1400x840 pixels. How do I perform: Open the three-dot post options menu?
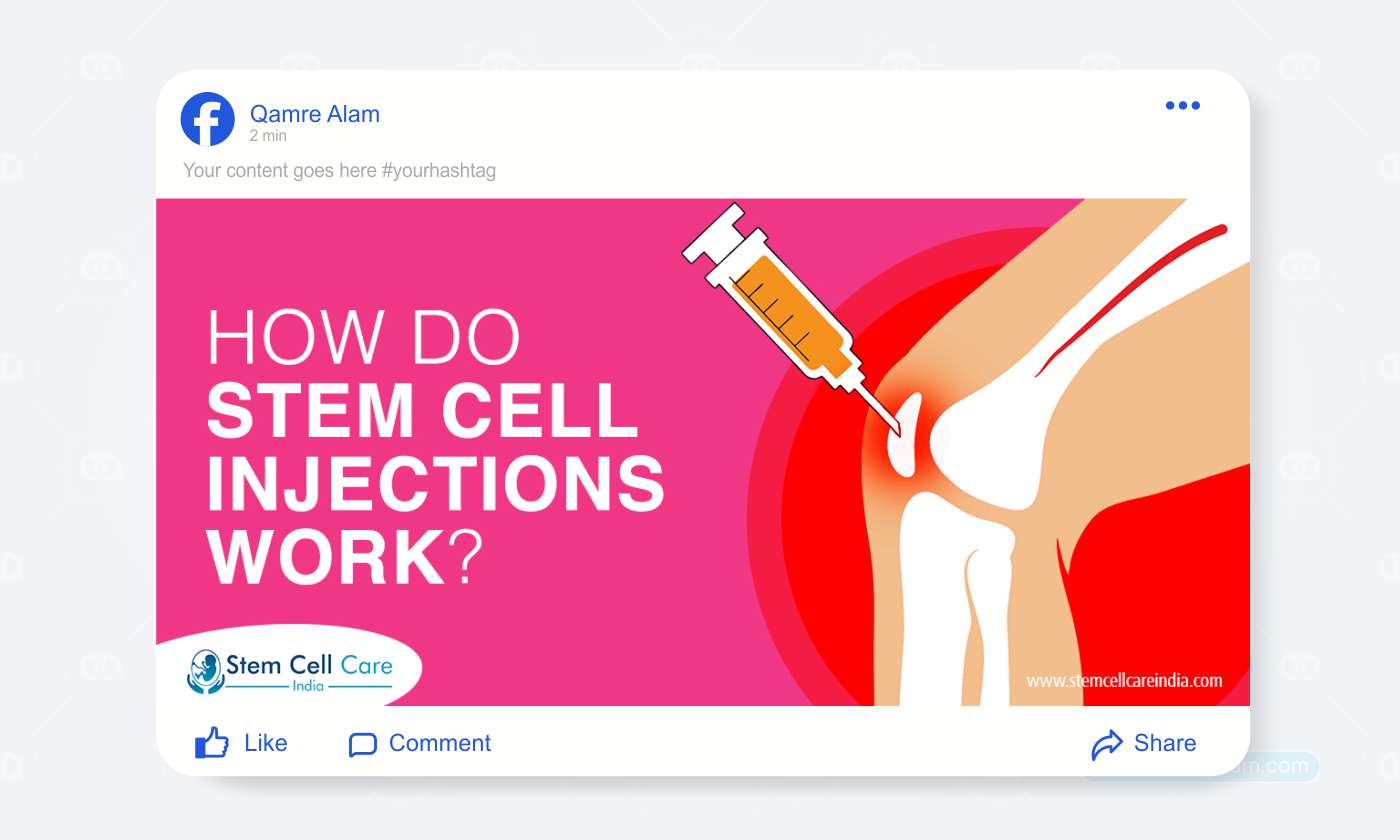(x=1182, y=106)
